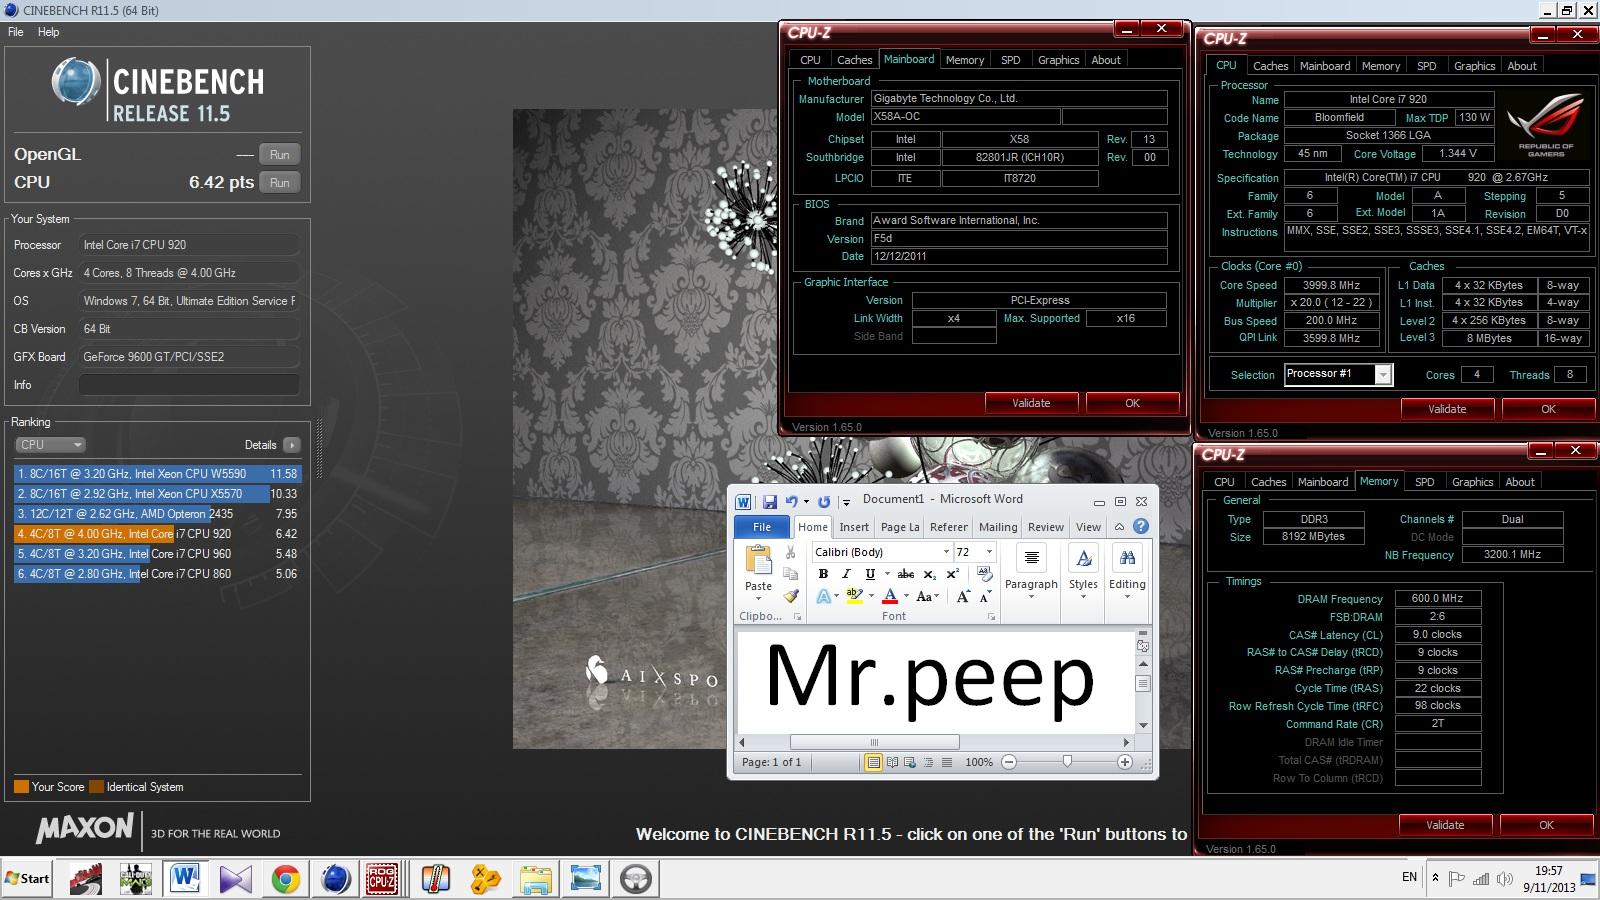Switch to Print Layout view button
The width and height of the screenshot is (1600, 900).
point(874,762)
